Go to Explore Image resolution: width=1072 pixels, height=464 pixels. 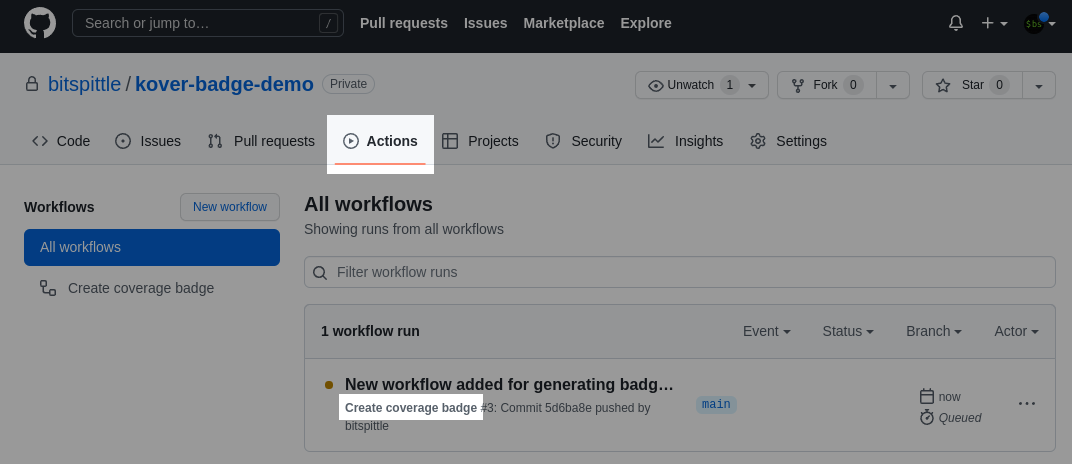tap(645, 23)
